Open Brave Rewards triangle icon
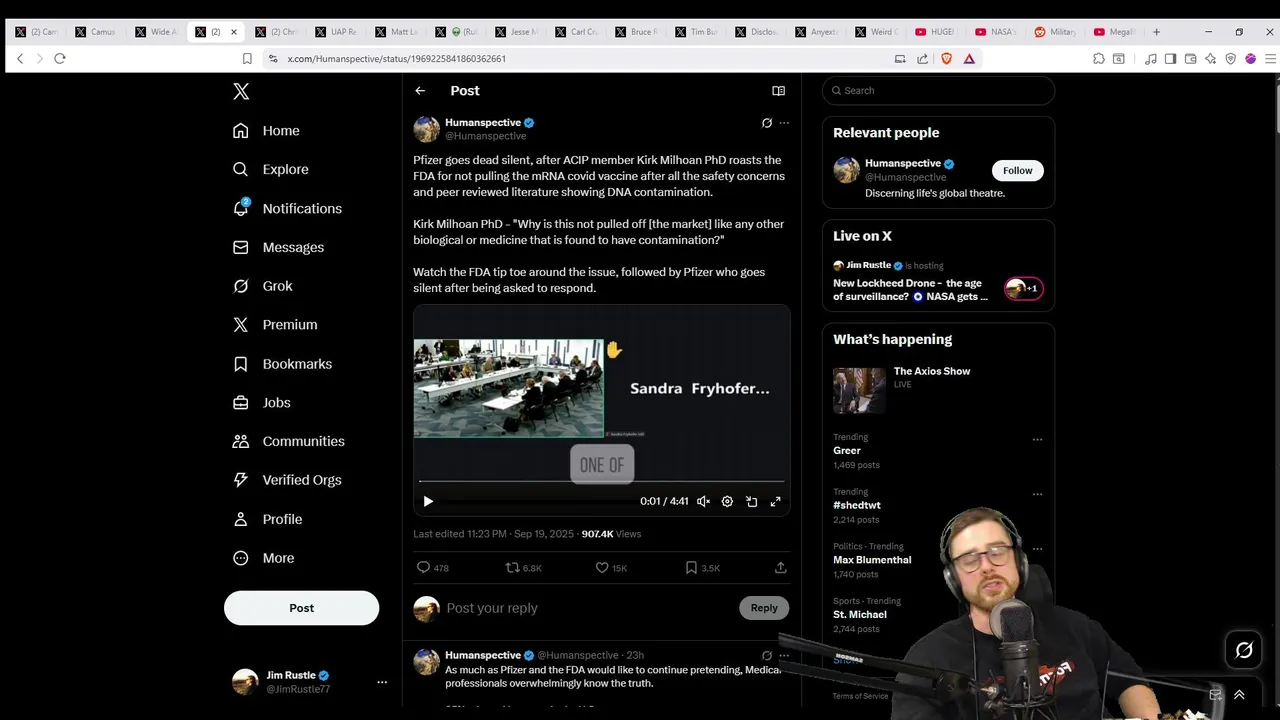This screenshot has width=1280, height=720. [x=969, y=59]
